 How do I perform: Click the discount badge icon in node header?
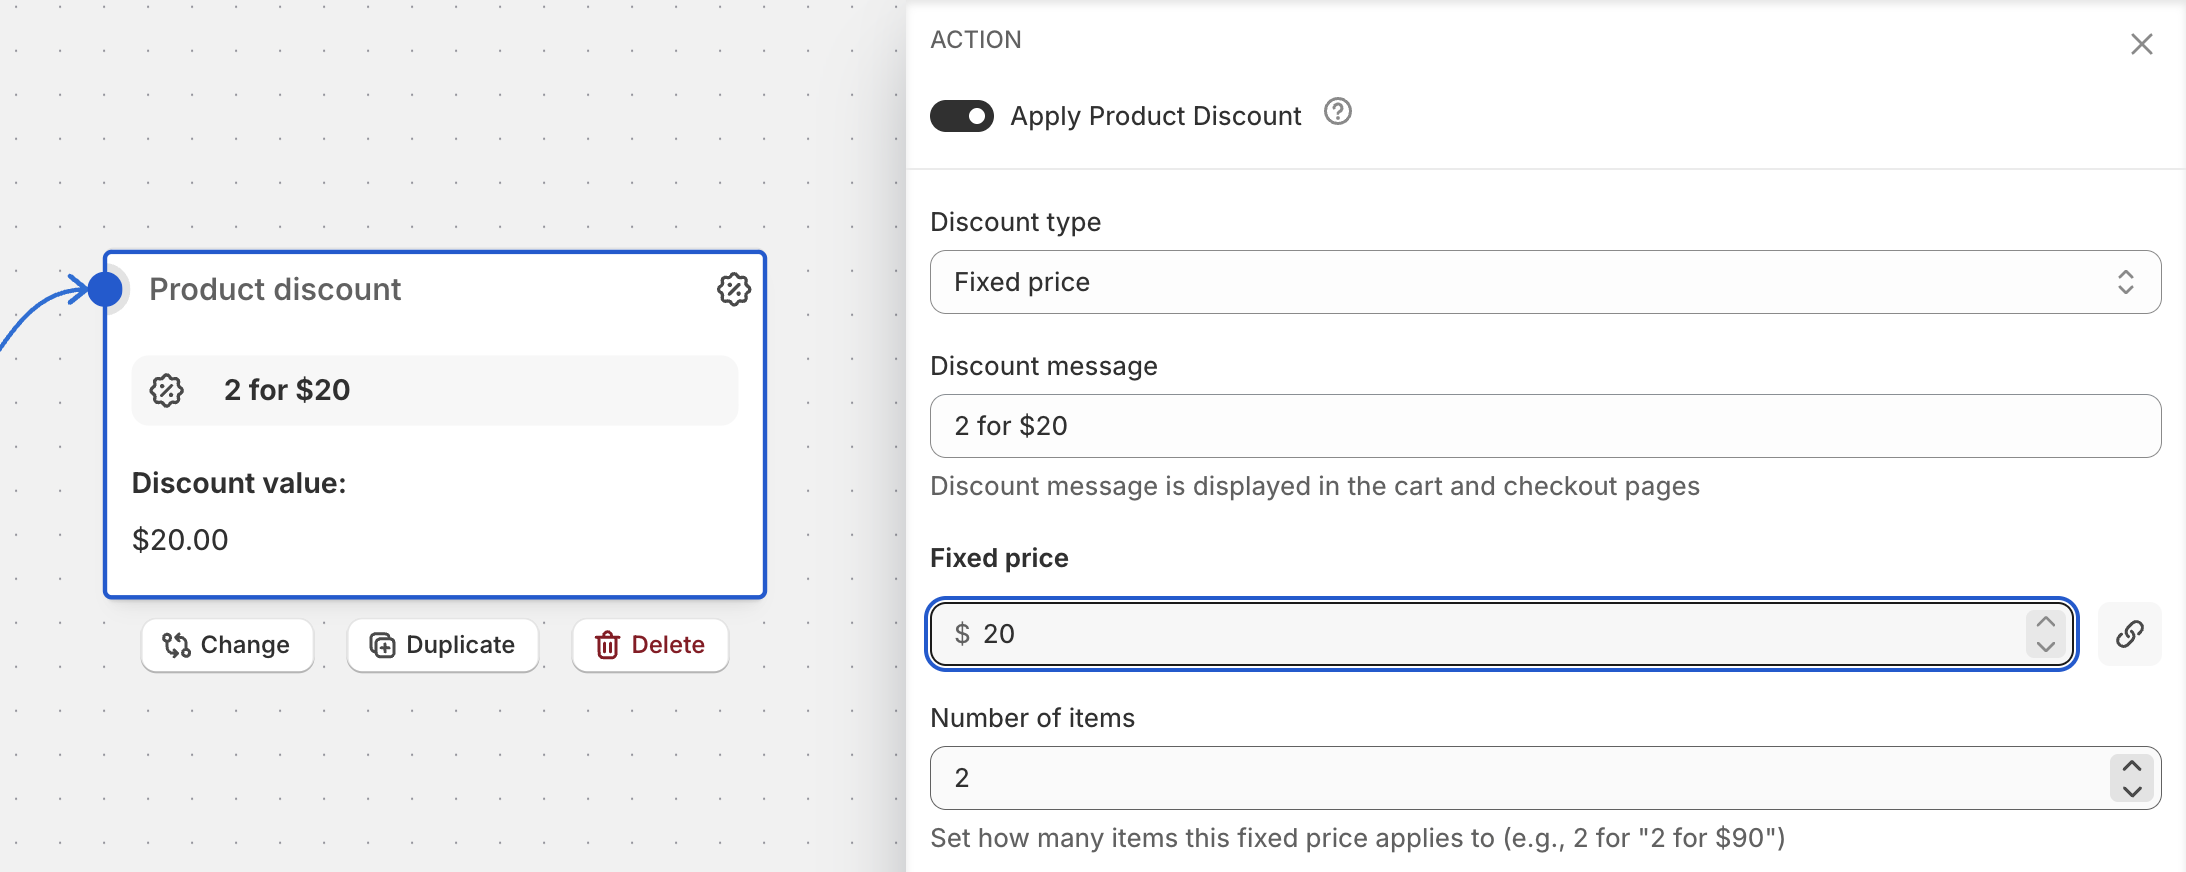click(x=733, y=289)
